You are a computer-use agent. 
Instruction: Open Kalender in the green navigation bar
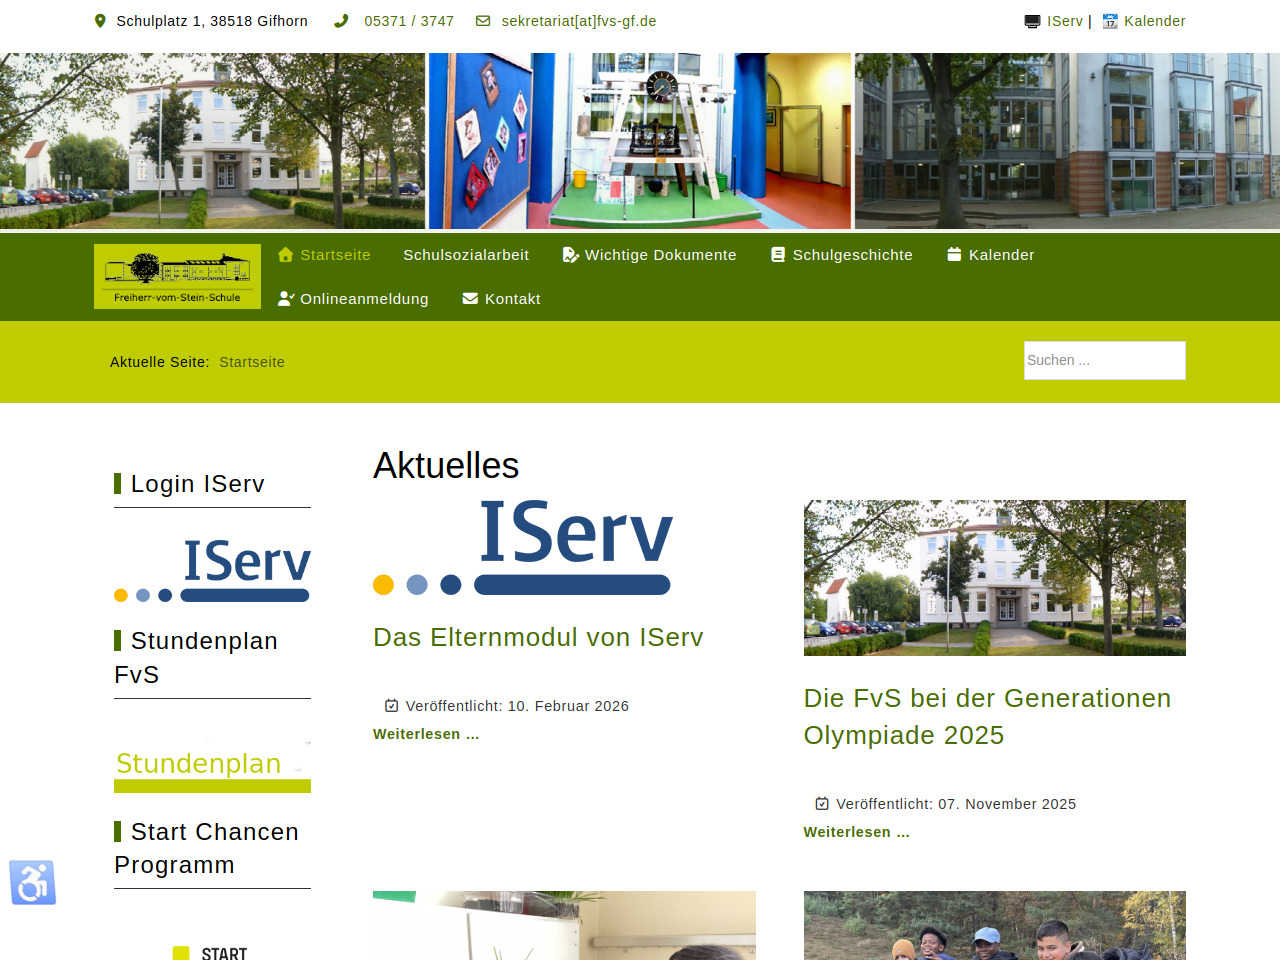(x=1001, y=255)
